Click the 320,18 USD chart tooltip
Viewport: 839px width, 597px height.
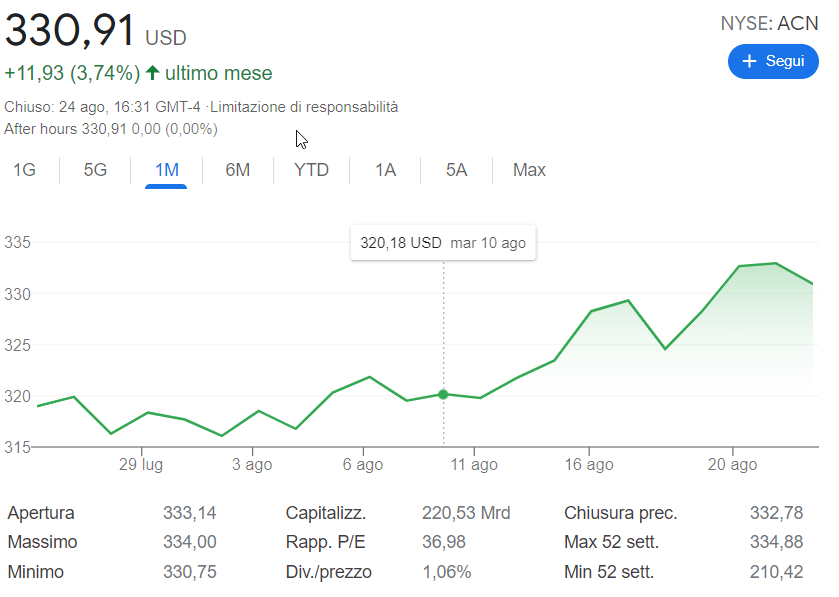(442, 243)
